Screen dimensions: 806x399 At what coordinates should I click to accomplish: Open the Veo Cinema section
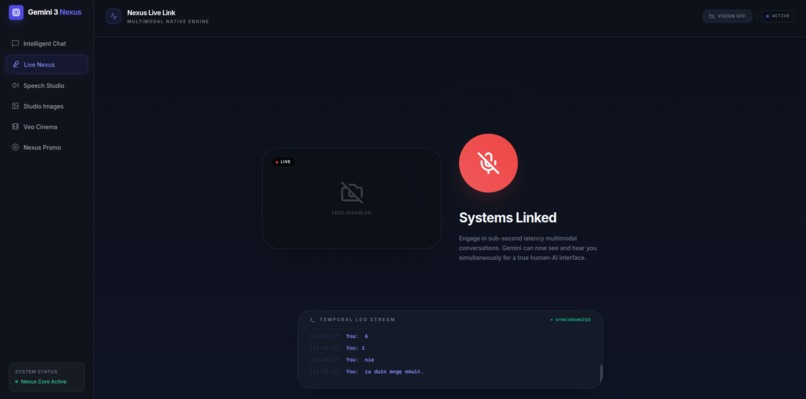click(47, 126)
